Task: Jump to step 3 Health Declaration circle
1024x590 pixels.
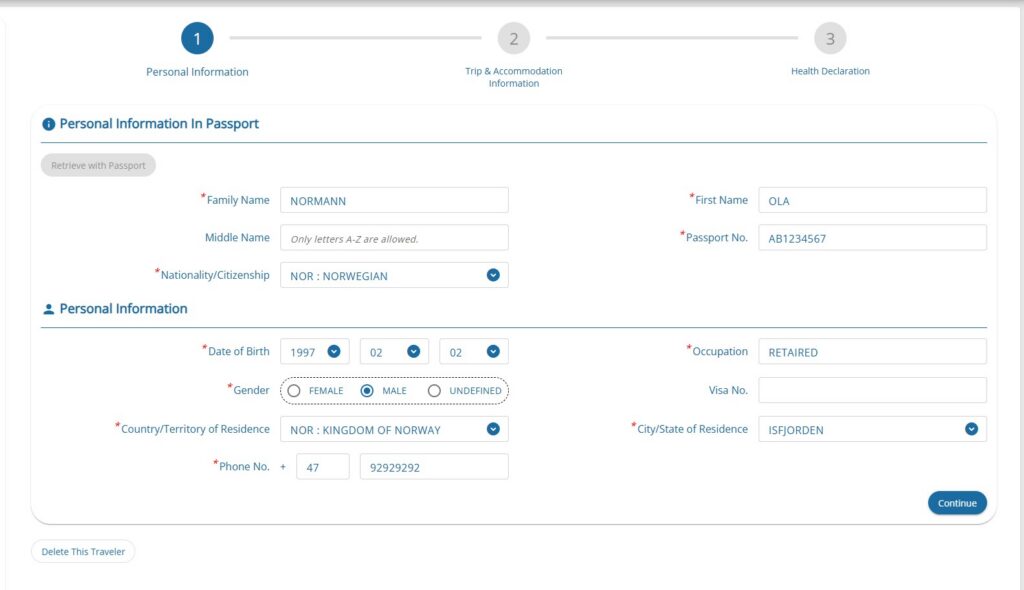Action: (x=830, y=39)
